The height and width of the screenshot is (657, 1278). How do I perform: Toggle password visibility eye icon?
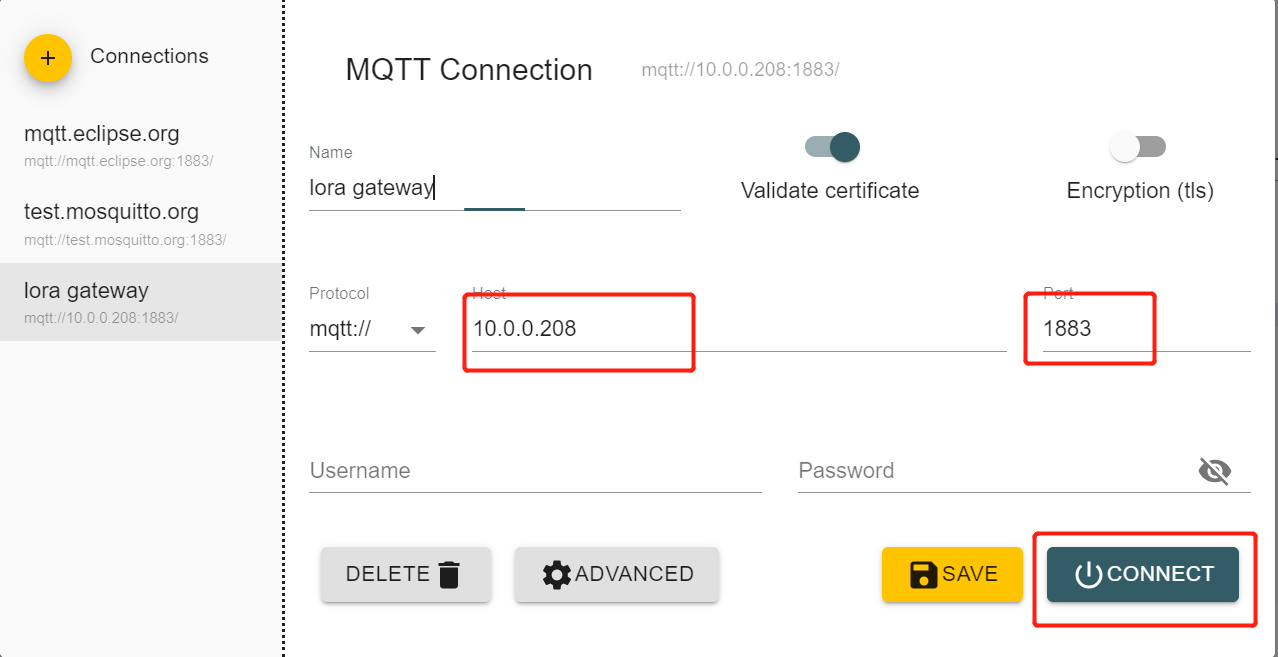pos(1214,471)
